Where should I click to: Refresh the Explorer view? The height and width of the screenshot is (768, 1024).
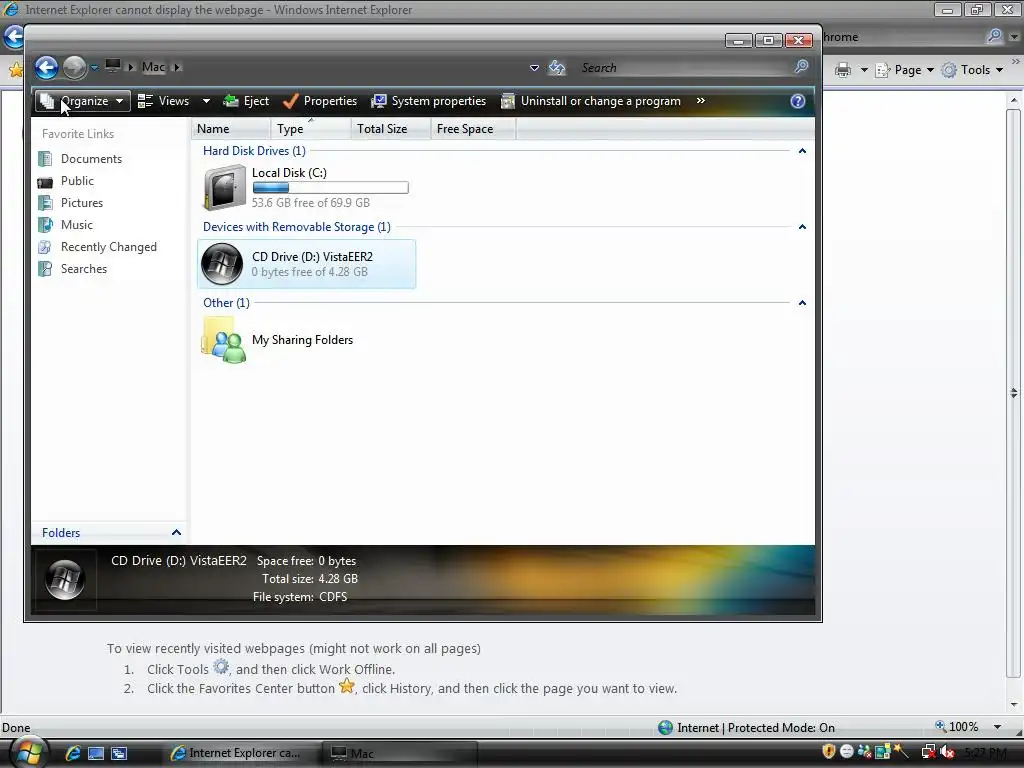(557, 67)
